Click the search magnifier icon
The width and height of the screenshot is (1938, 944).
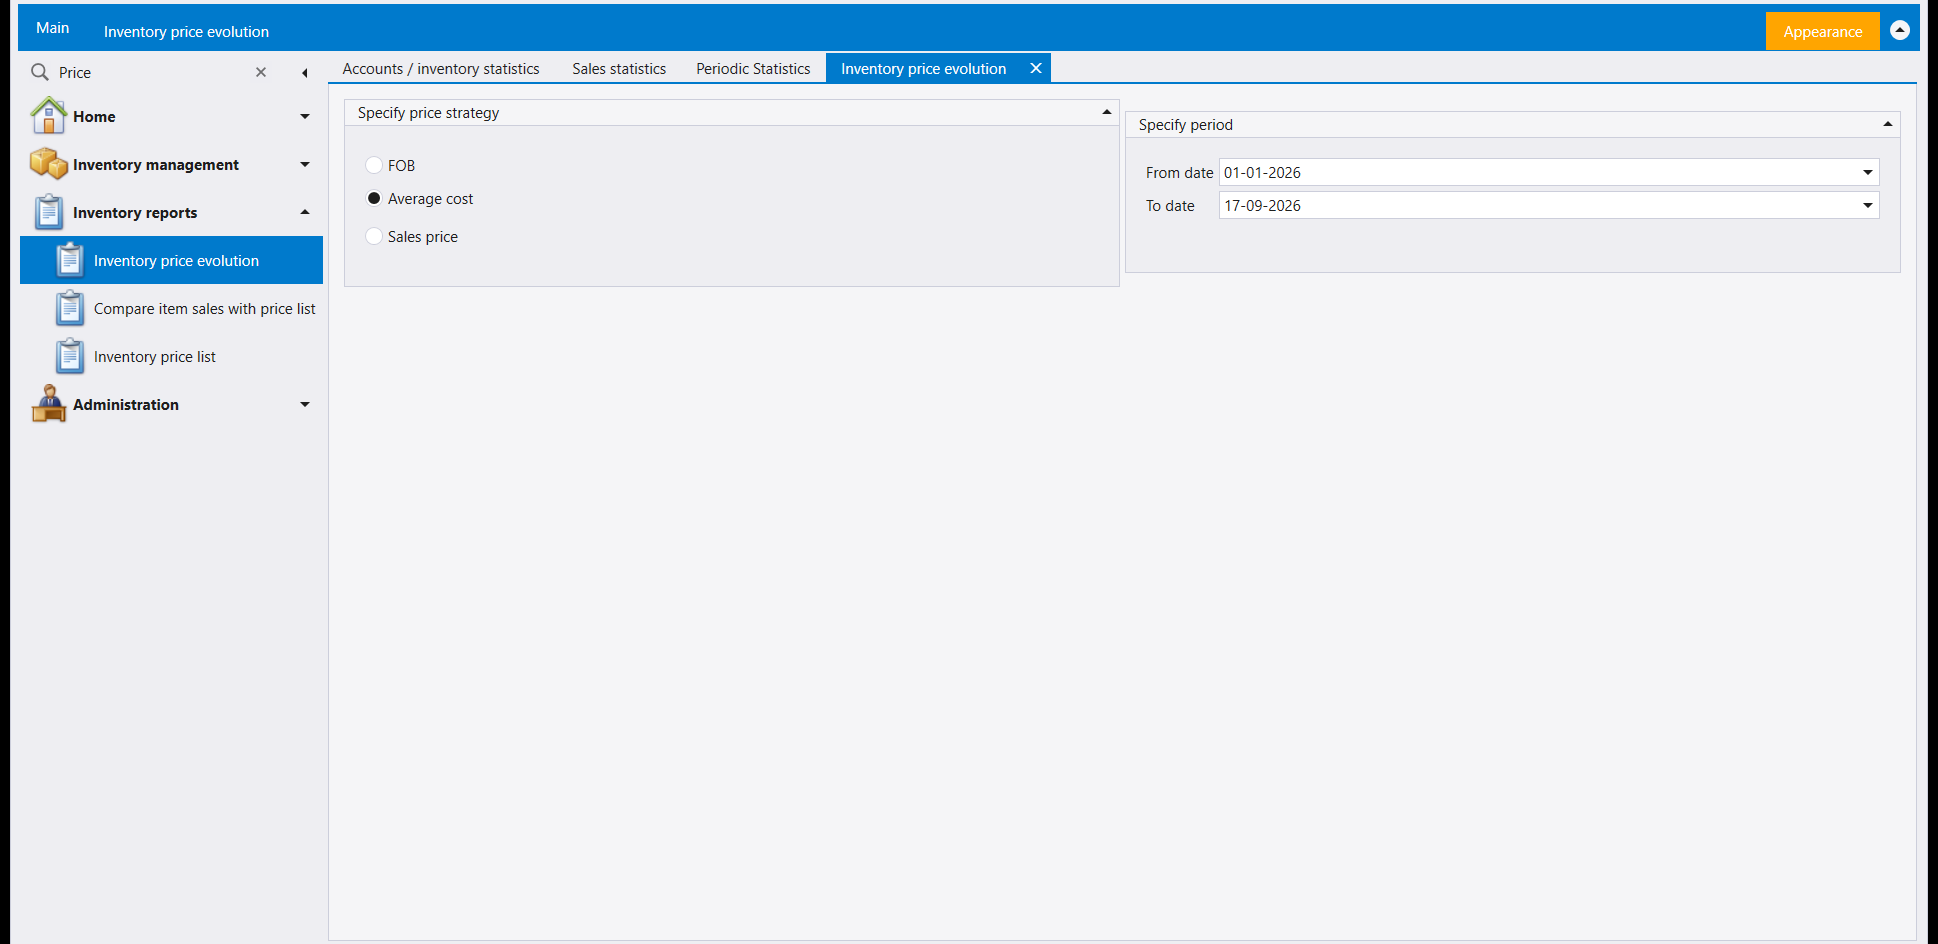click(40, 72)
